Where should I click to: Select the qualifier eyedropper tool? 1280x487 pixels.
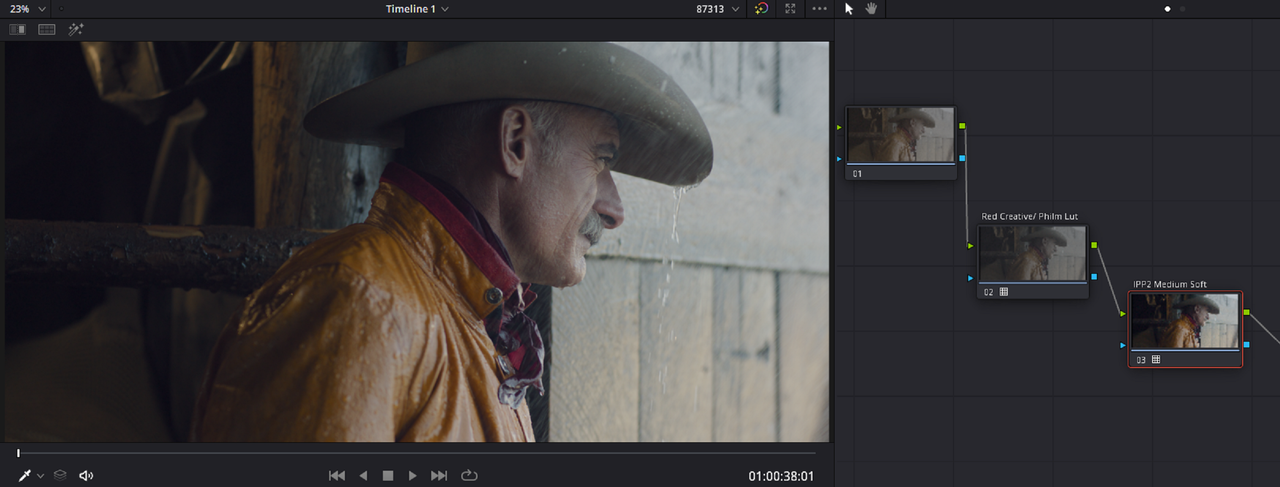25,475
